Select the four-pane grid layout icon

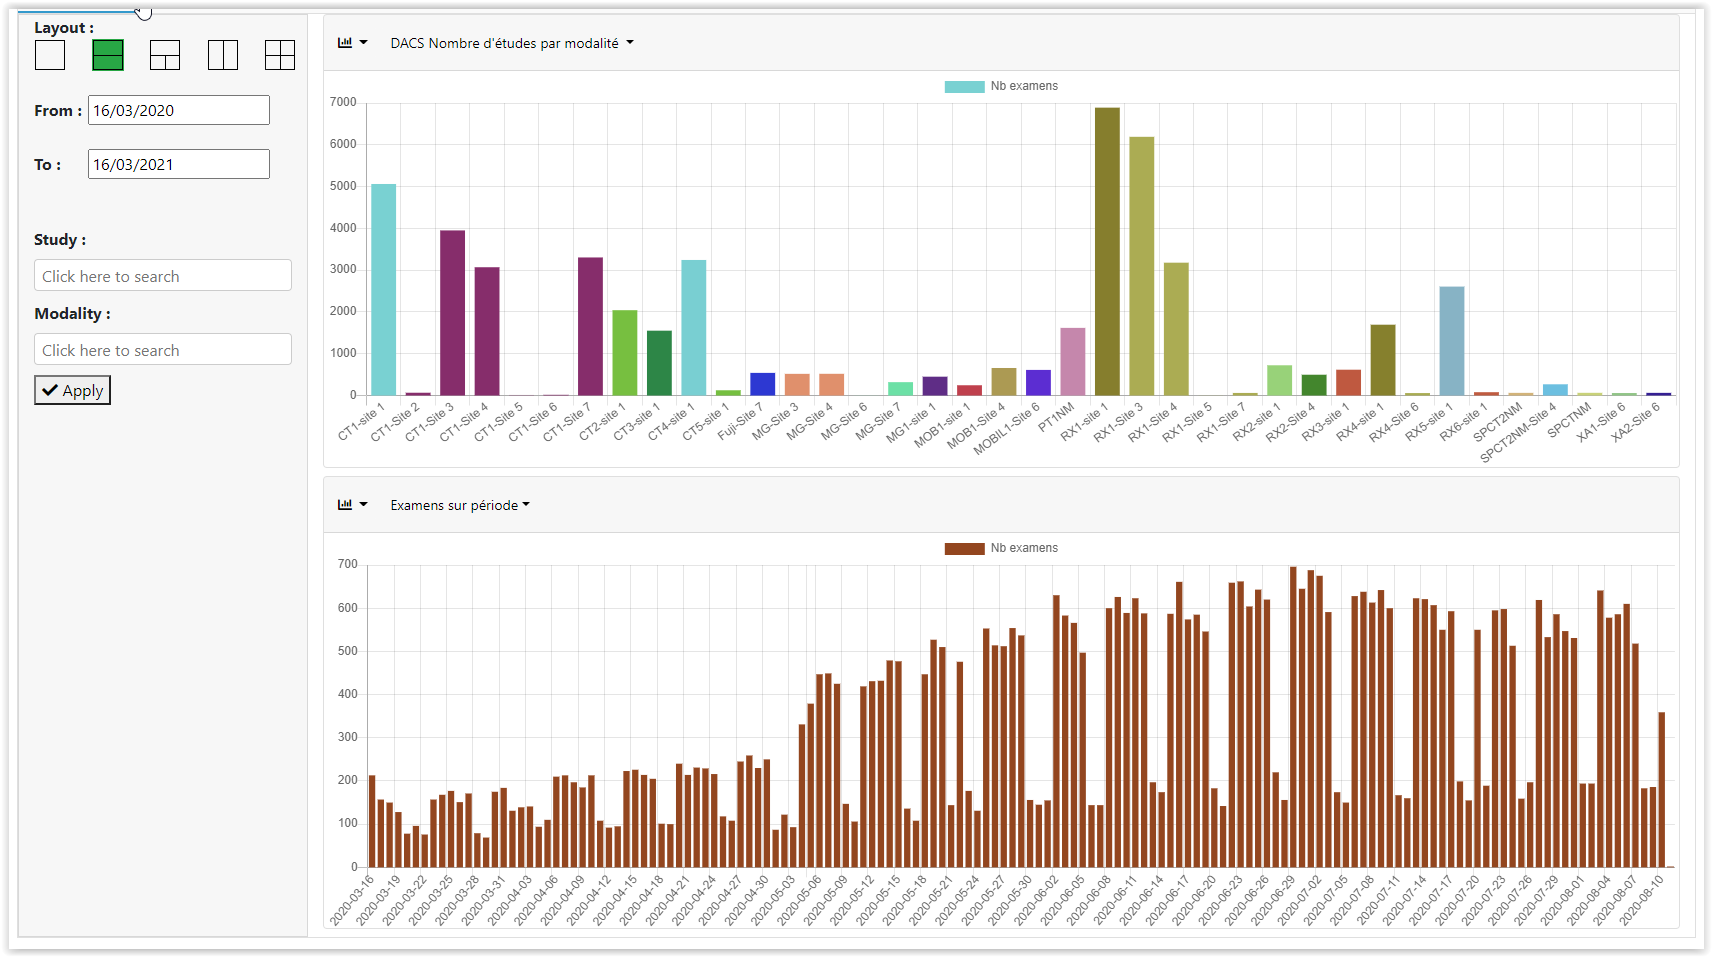click(x=280, y=55)
